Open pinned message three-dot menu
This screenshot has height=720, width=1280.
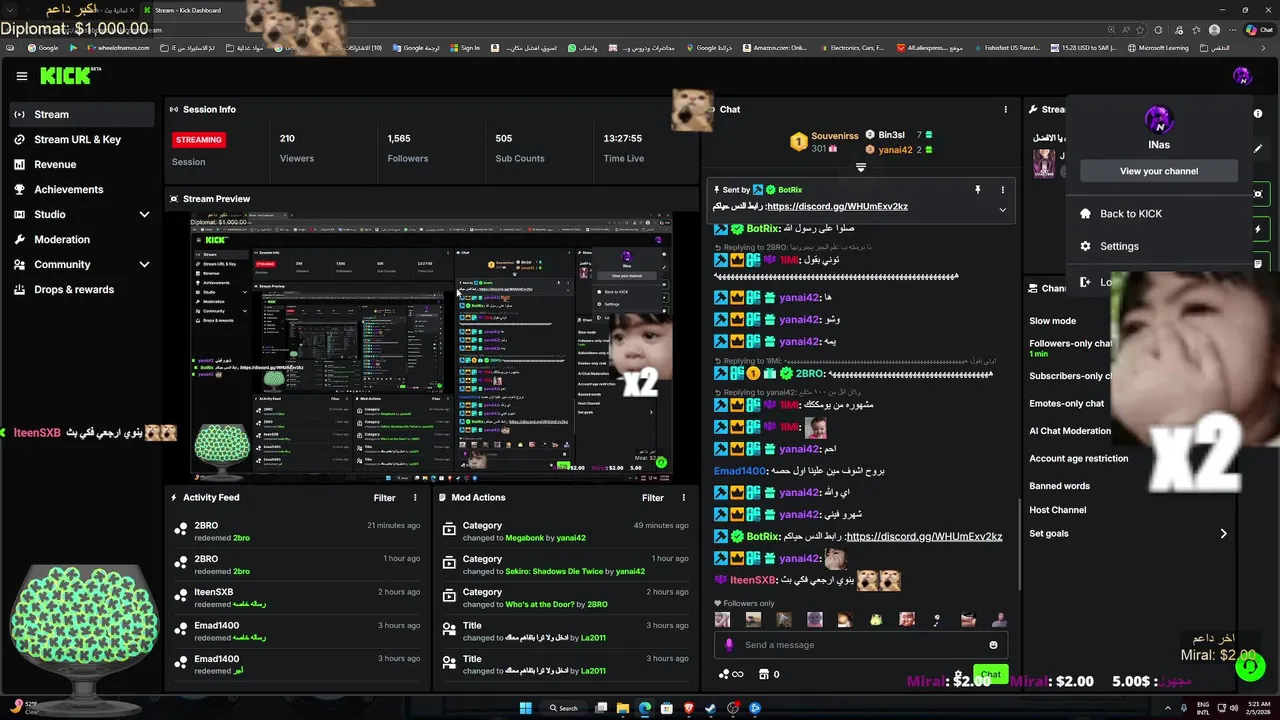click(1002, 189)
